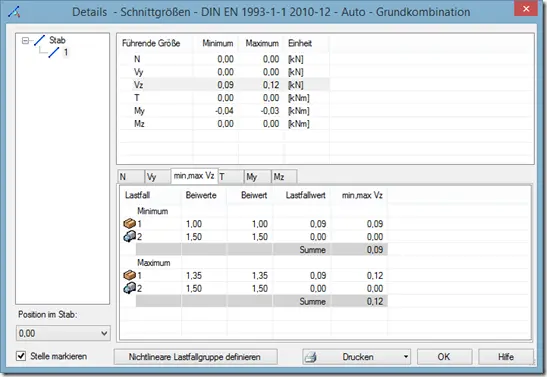This screenshot has width=547, height=377.
Task: Switch to the T tab
Action: (231, 177)
